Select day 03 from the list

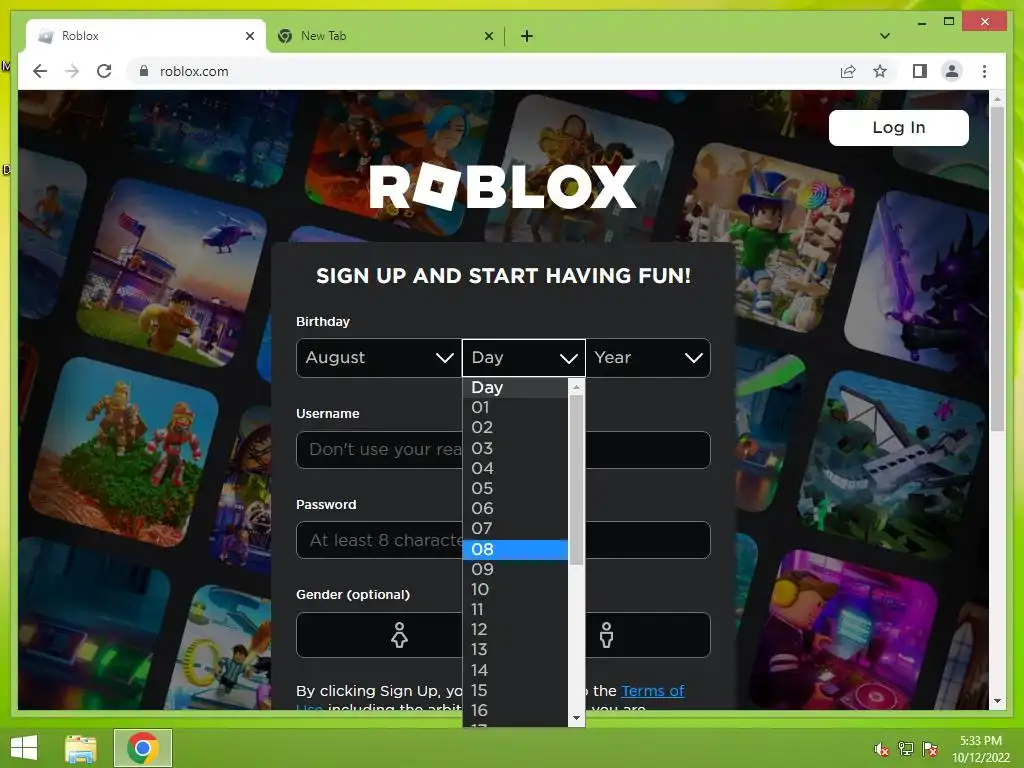pyautogui.click(x=515, y=448)
